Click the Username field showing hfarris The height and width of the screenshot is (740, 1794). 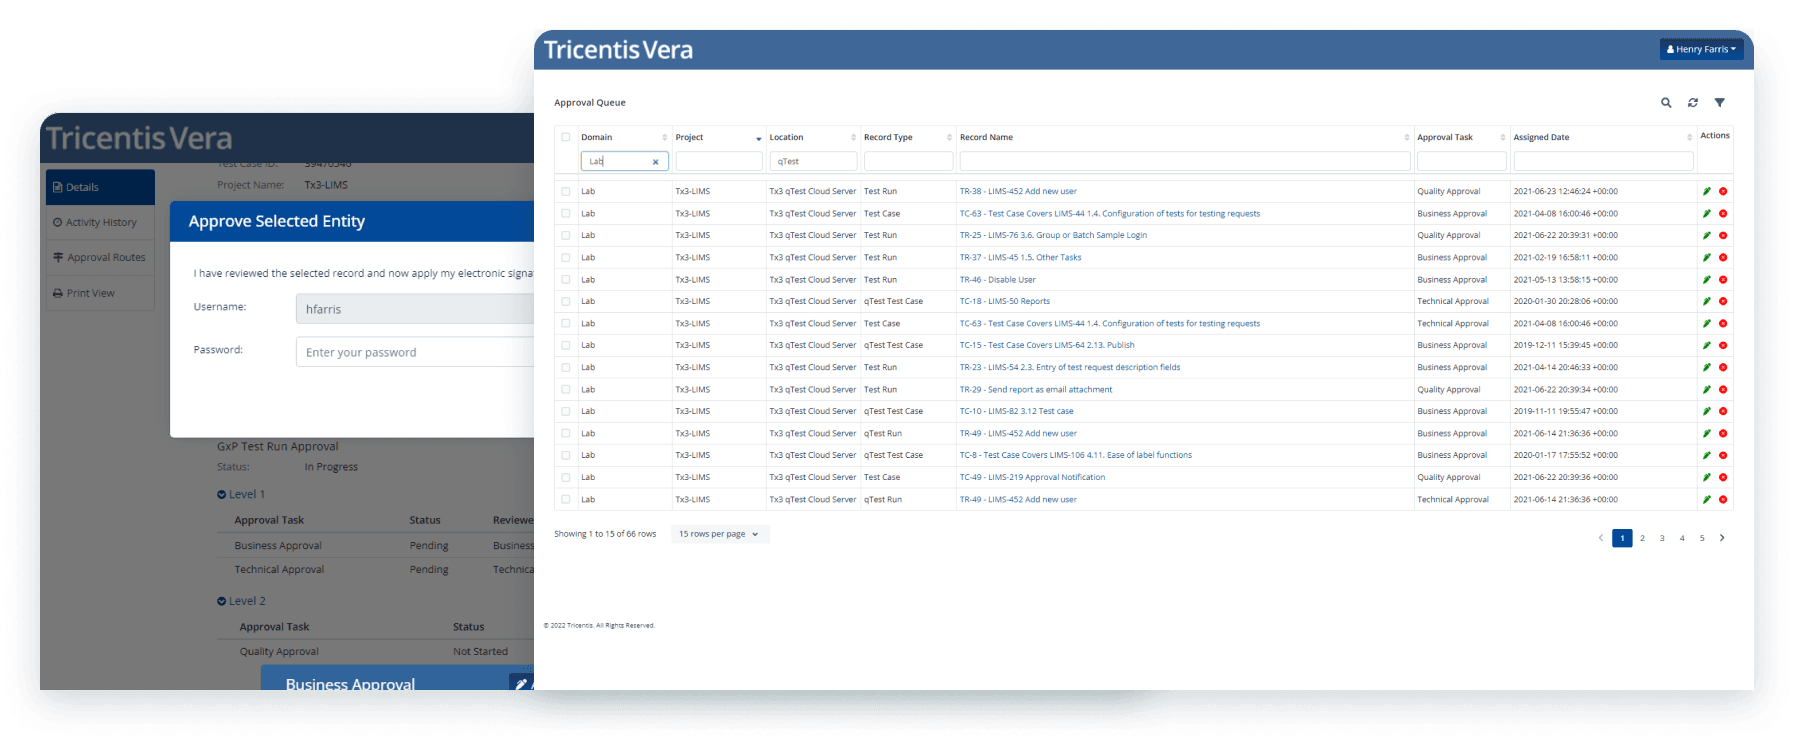point(415,309)
